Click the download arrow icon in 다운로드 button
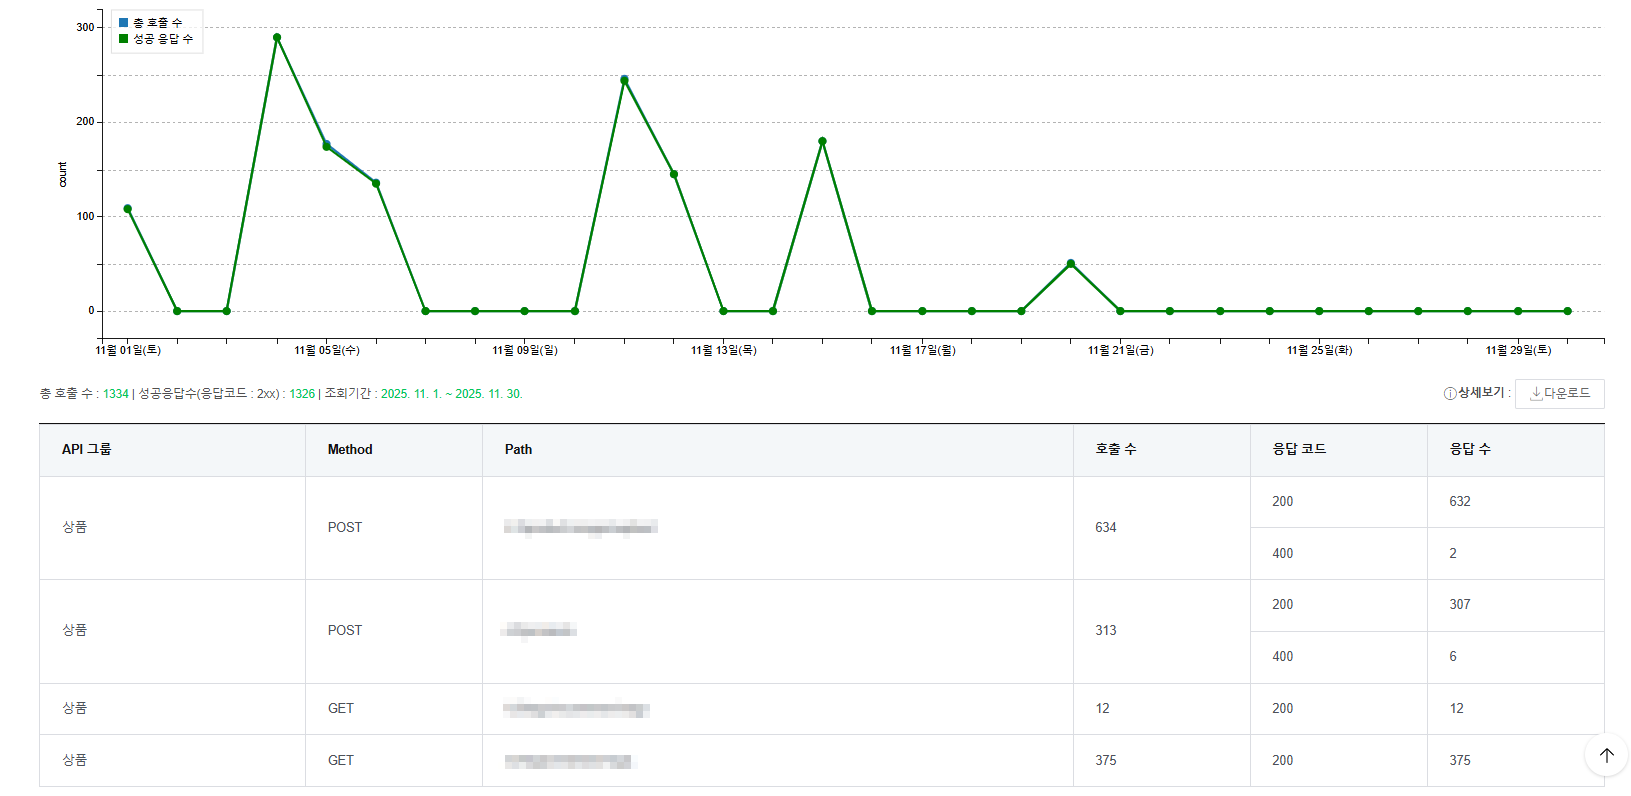The image size is (1631, 796). 1536,394
